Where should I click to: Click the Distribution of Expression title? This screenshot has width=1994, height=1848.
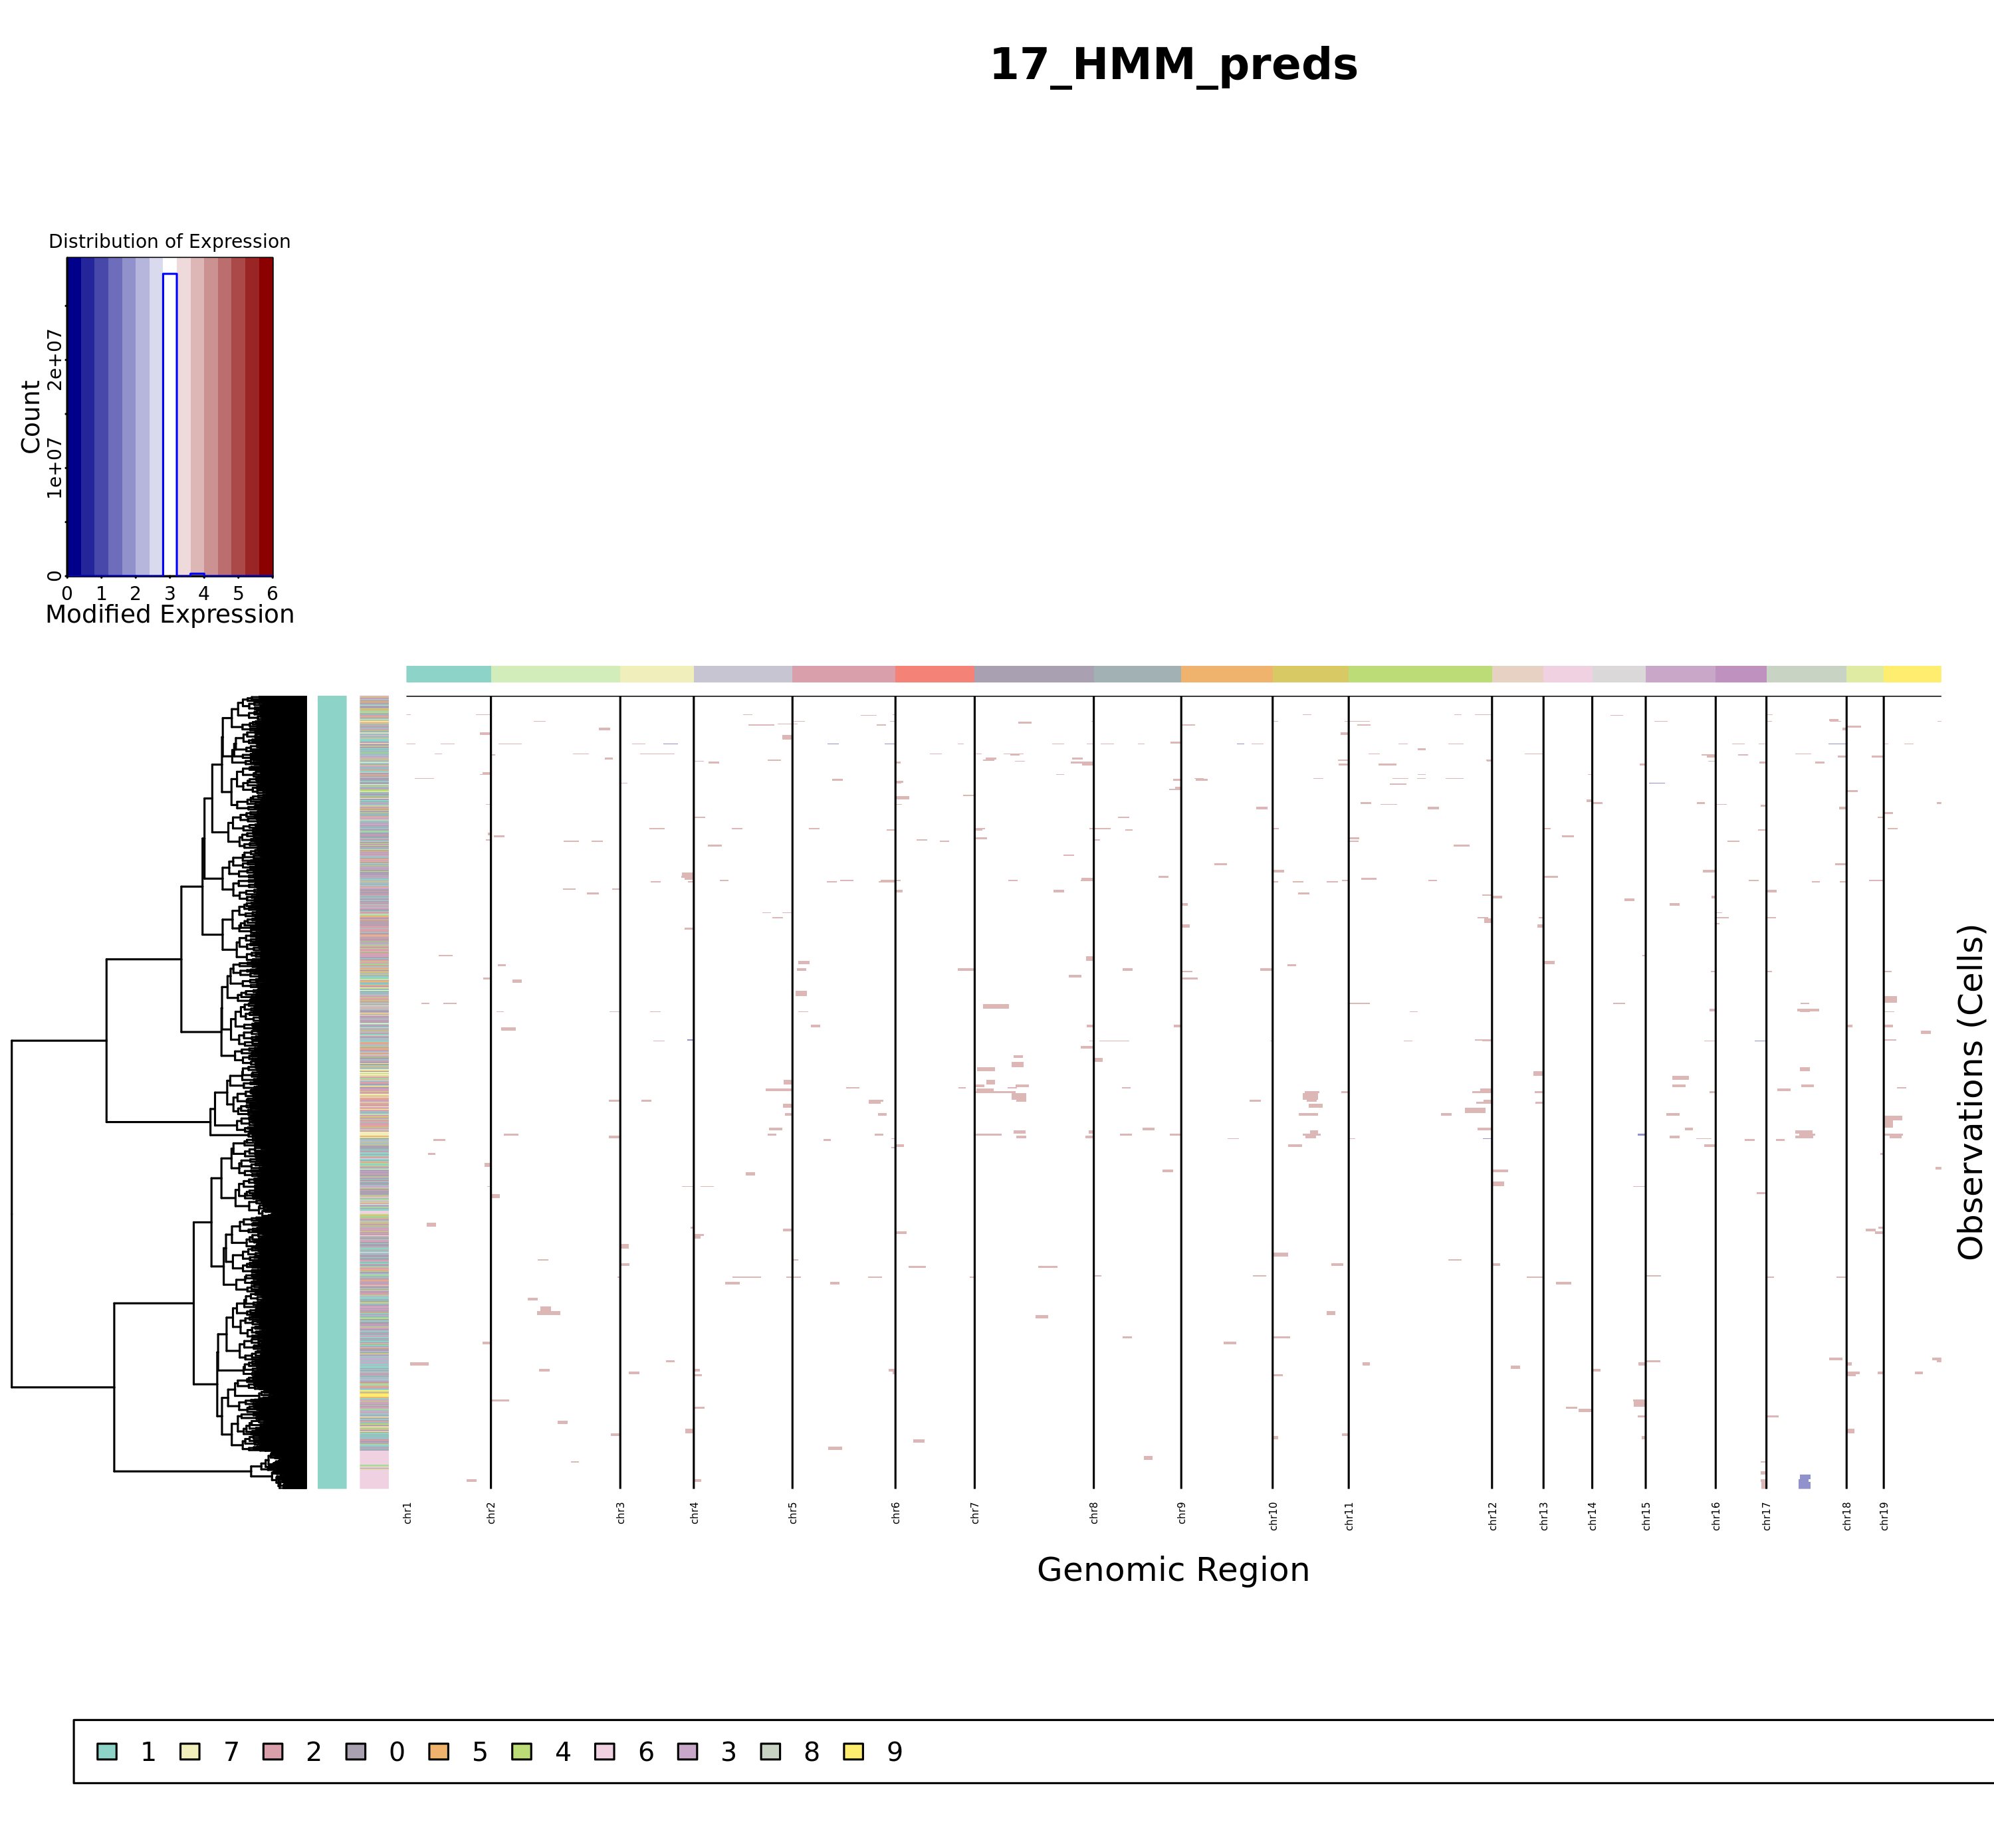click(170, 241)
